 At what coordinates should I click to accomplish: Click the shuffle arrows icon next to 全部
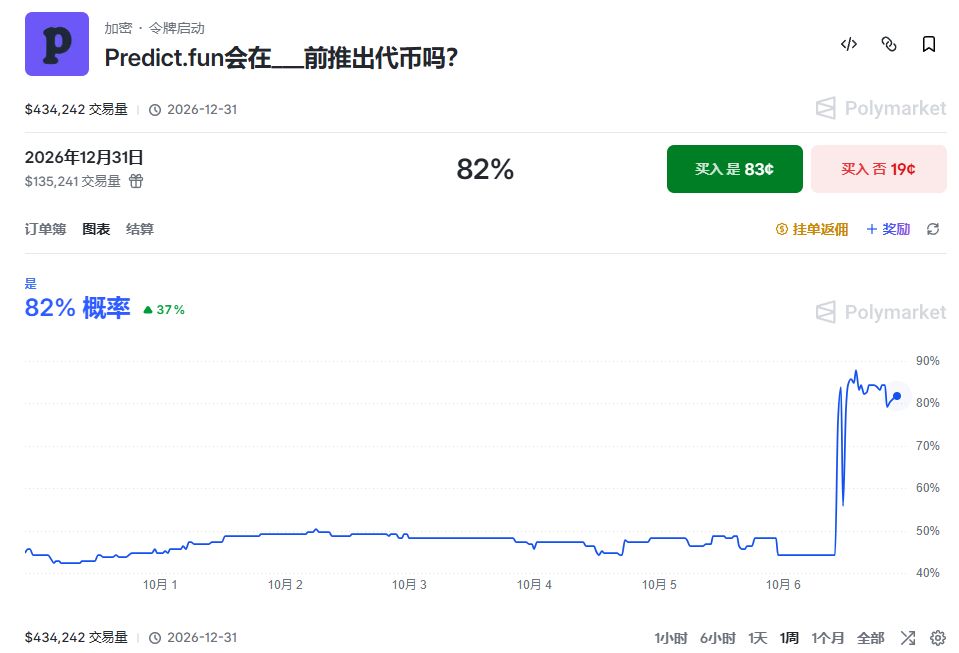coord(908,638)
